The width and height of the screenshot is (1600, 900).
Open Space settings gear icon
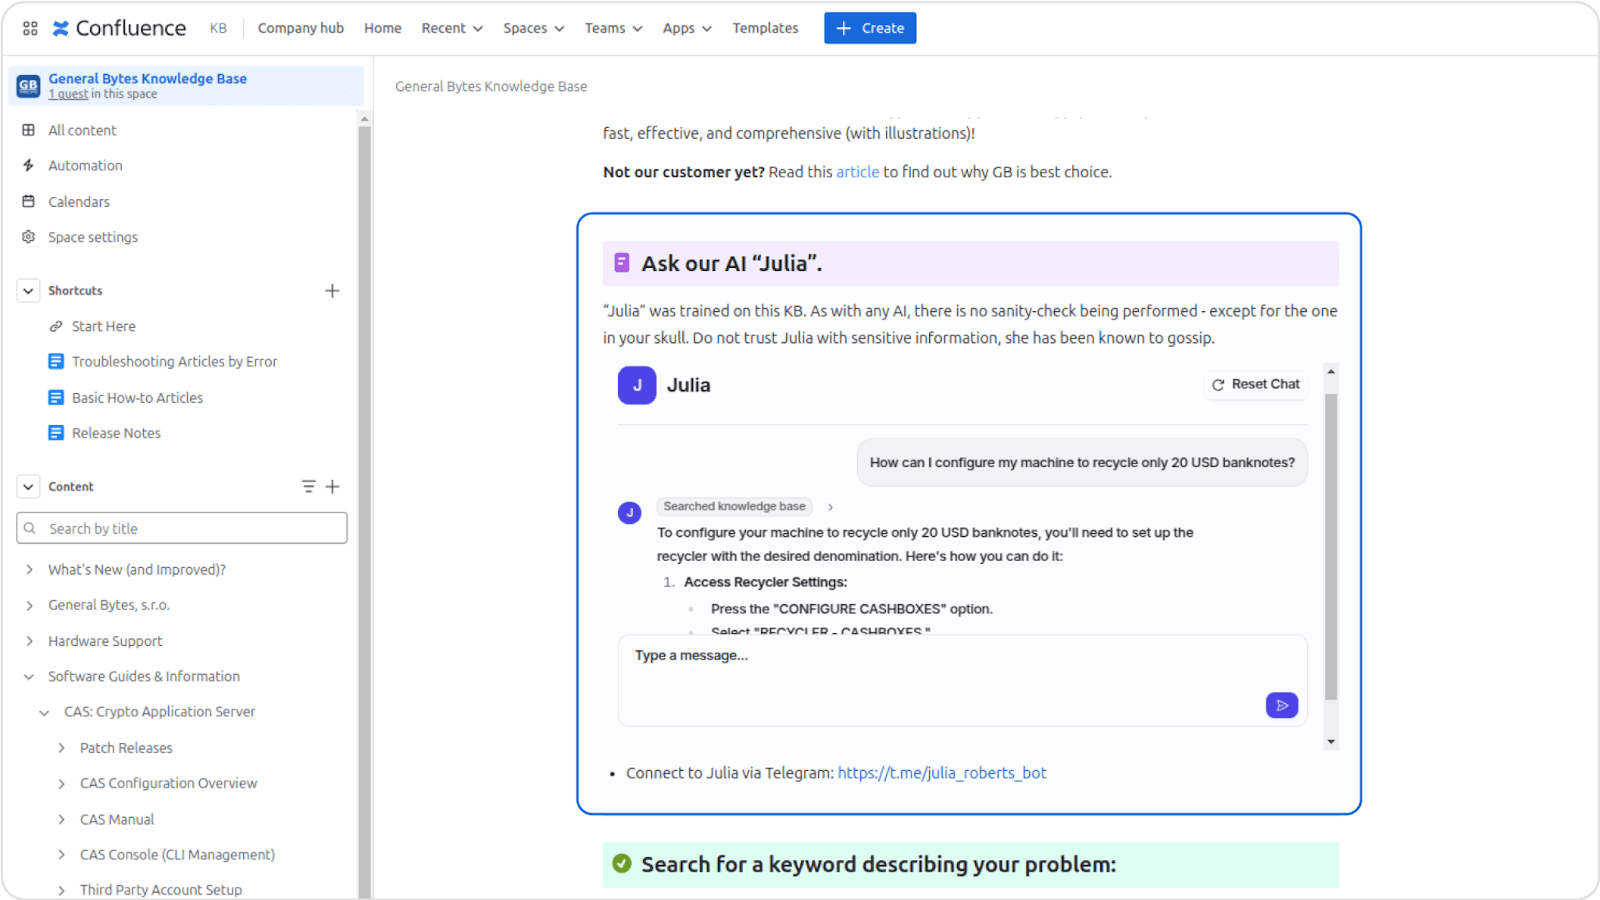[29, 237]
